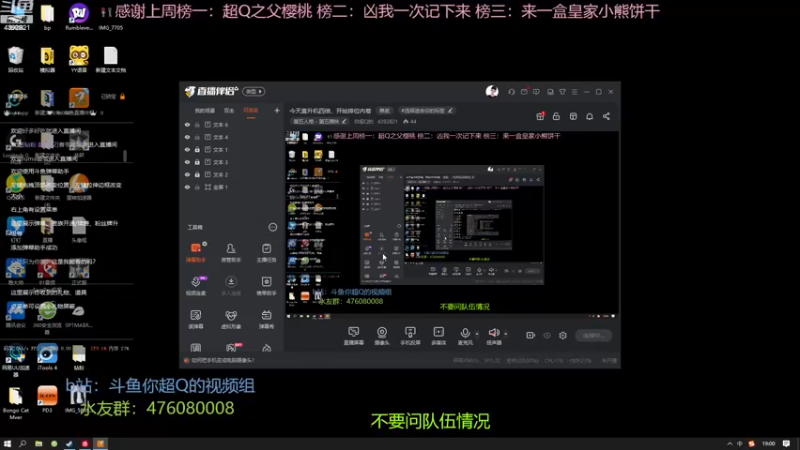The height and width of the screenshot is (450, 800).
Task: Open the mail messages icon in title bar
Action: click(x=524, y=92)
